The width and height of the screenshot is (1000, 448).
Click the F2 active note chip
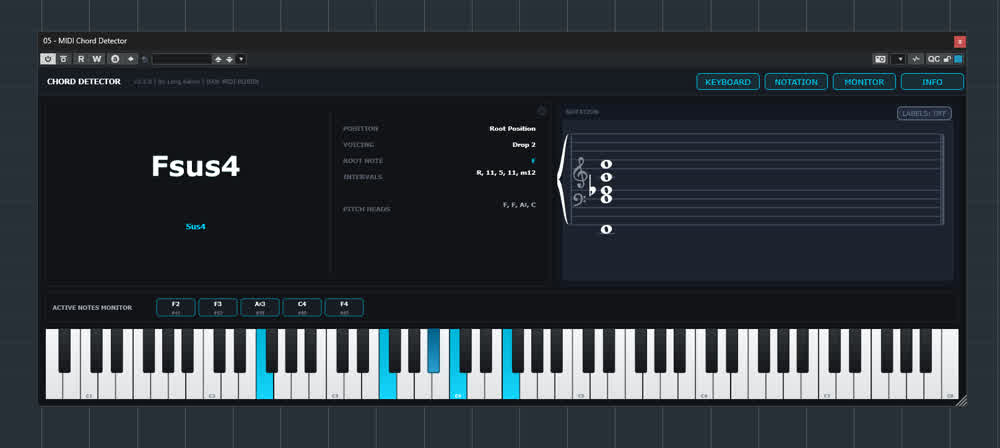[x=175, y=308]
